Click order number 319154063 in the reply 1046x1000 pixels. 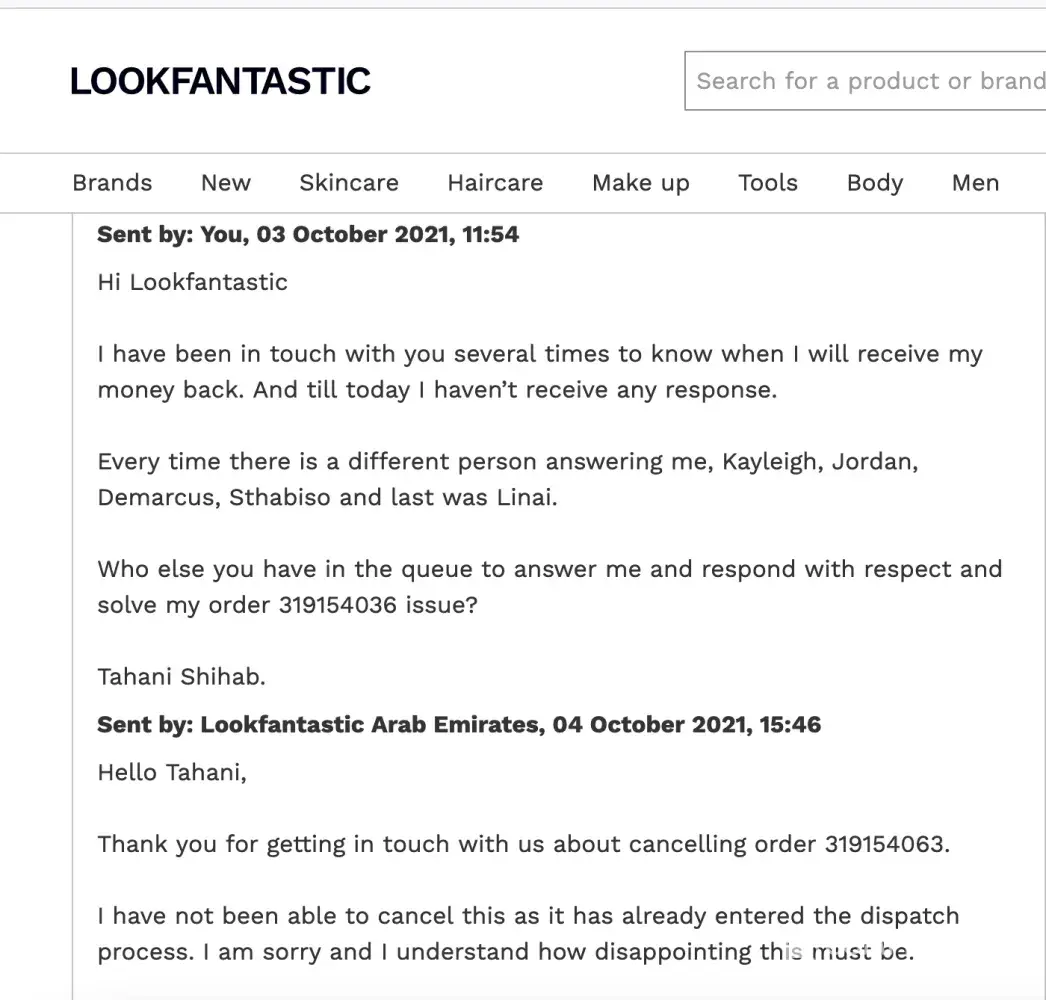(884, 844)
